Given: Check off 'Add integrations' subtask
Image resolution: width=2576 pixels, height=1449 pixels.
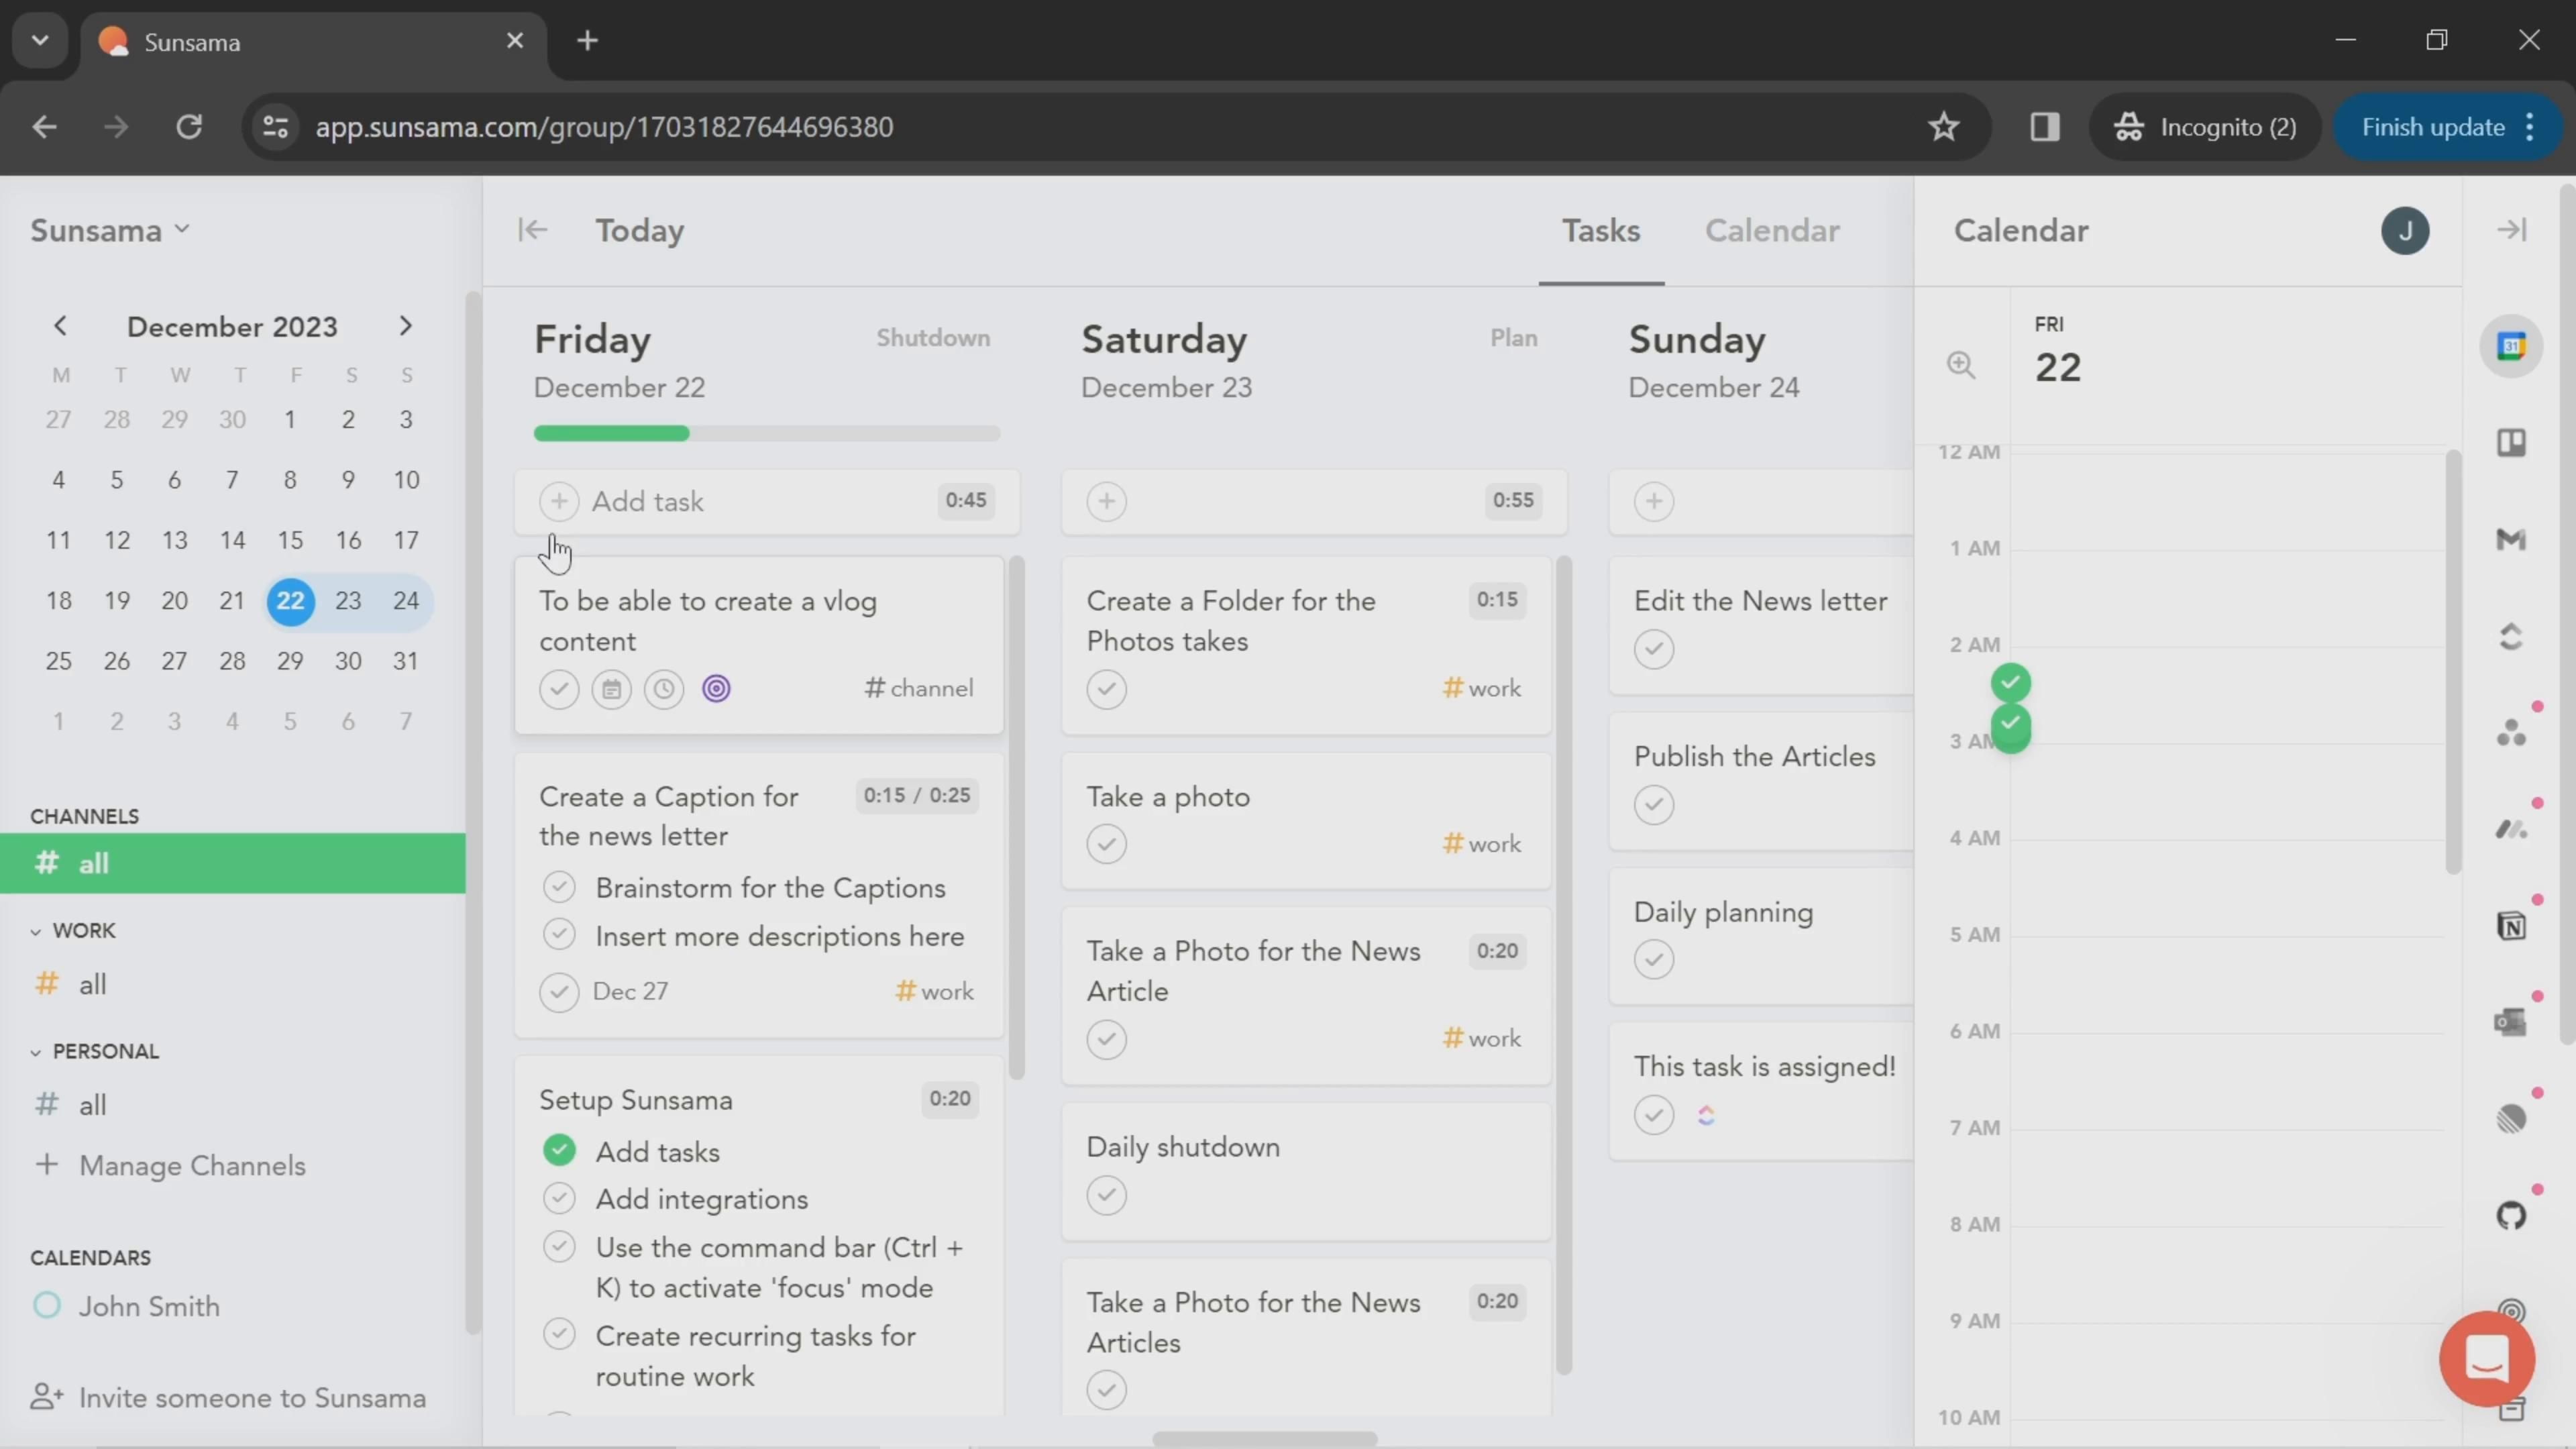Looking at the screenshot, I should (x=559, y=1198).
